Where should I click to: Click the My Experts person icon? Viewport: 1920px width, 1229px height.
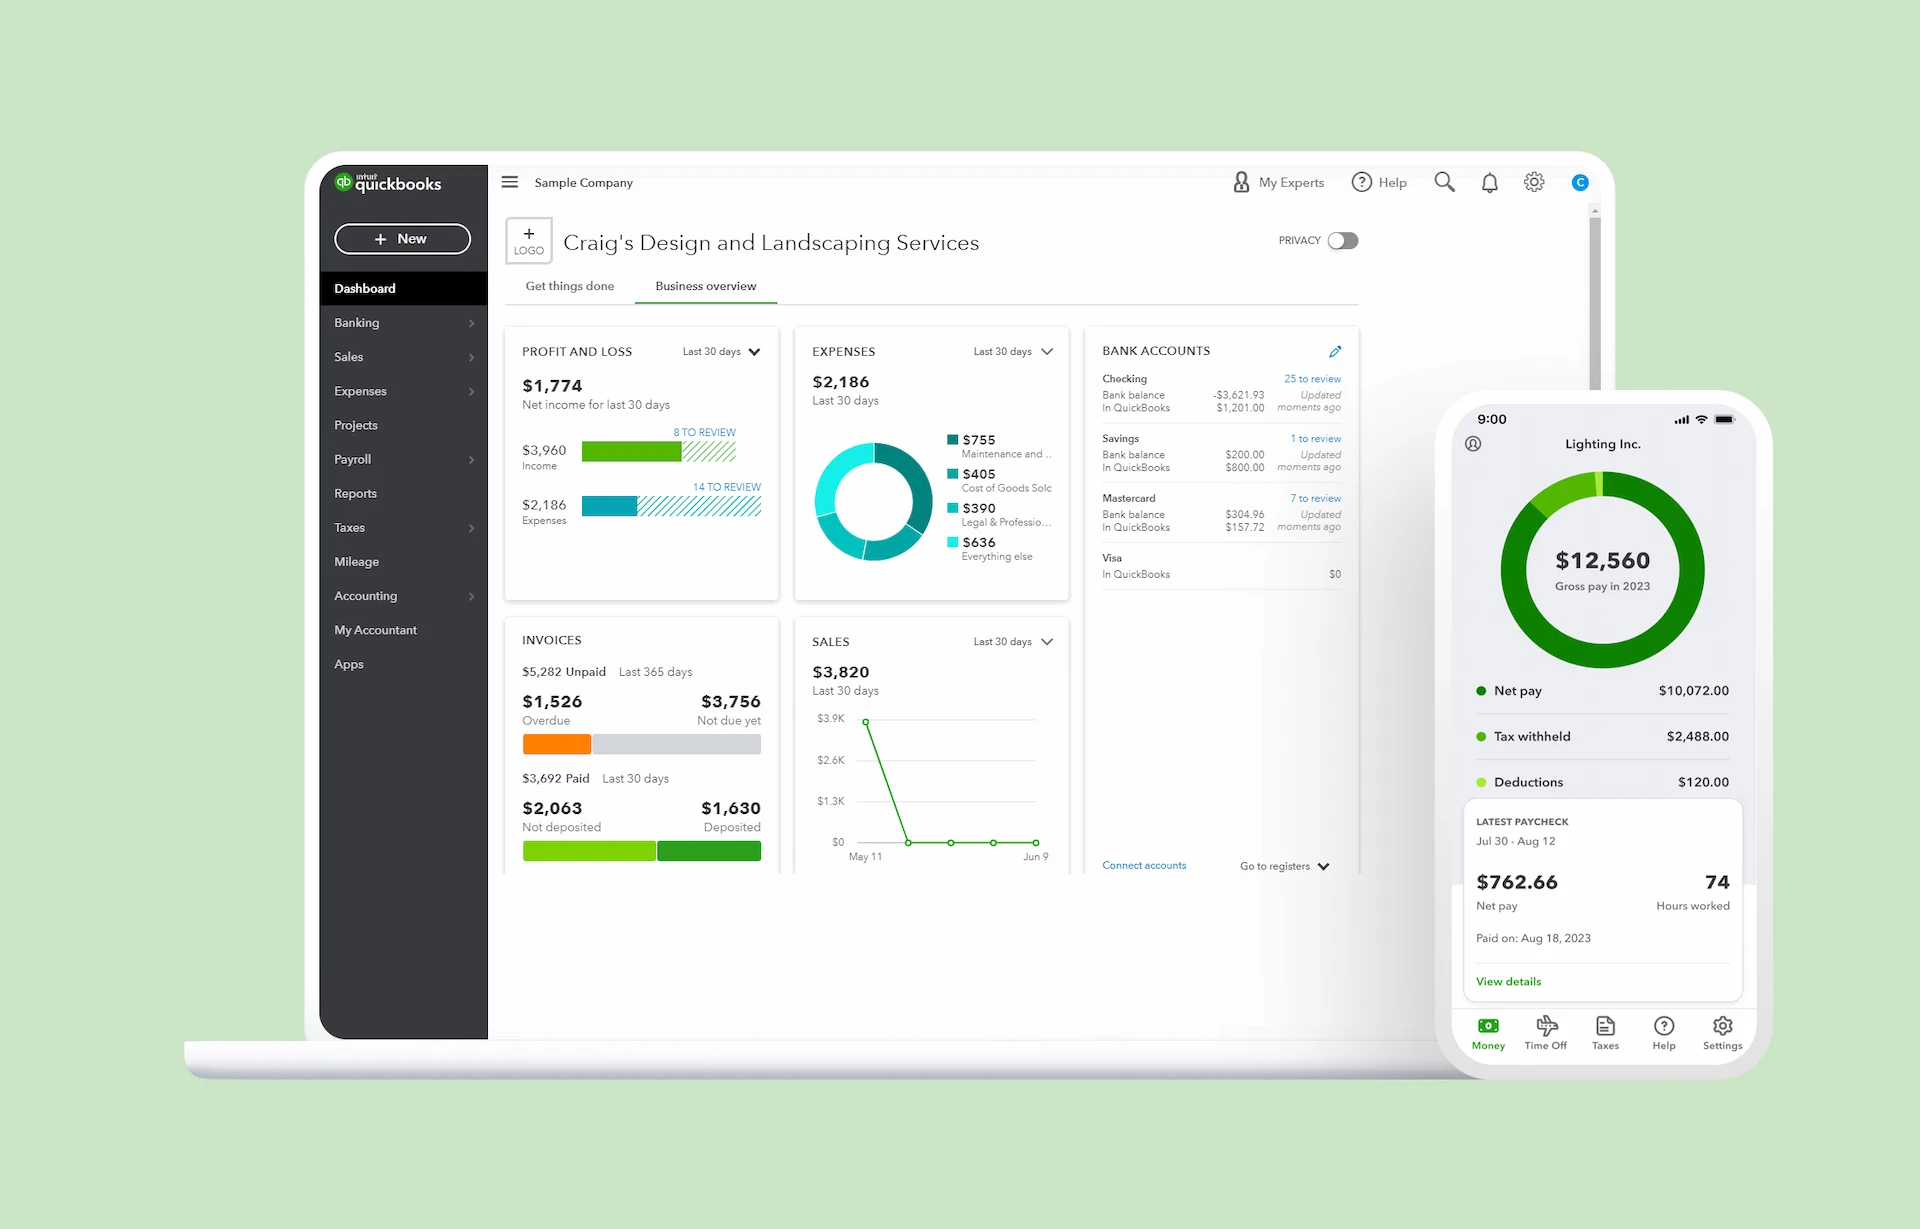(1240, 182)
